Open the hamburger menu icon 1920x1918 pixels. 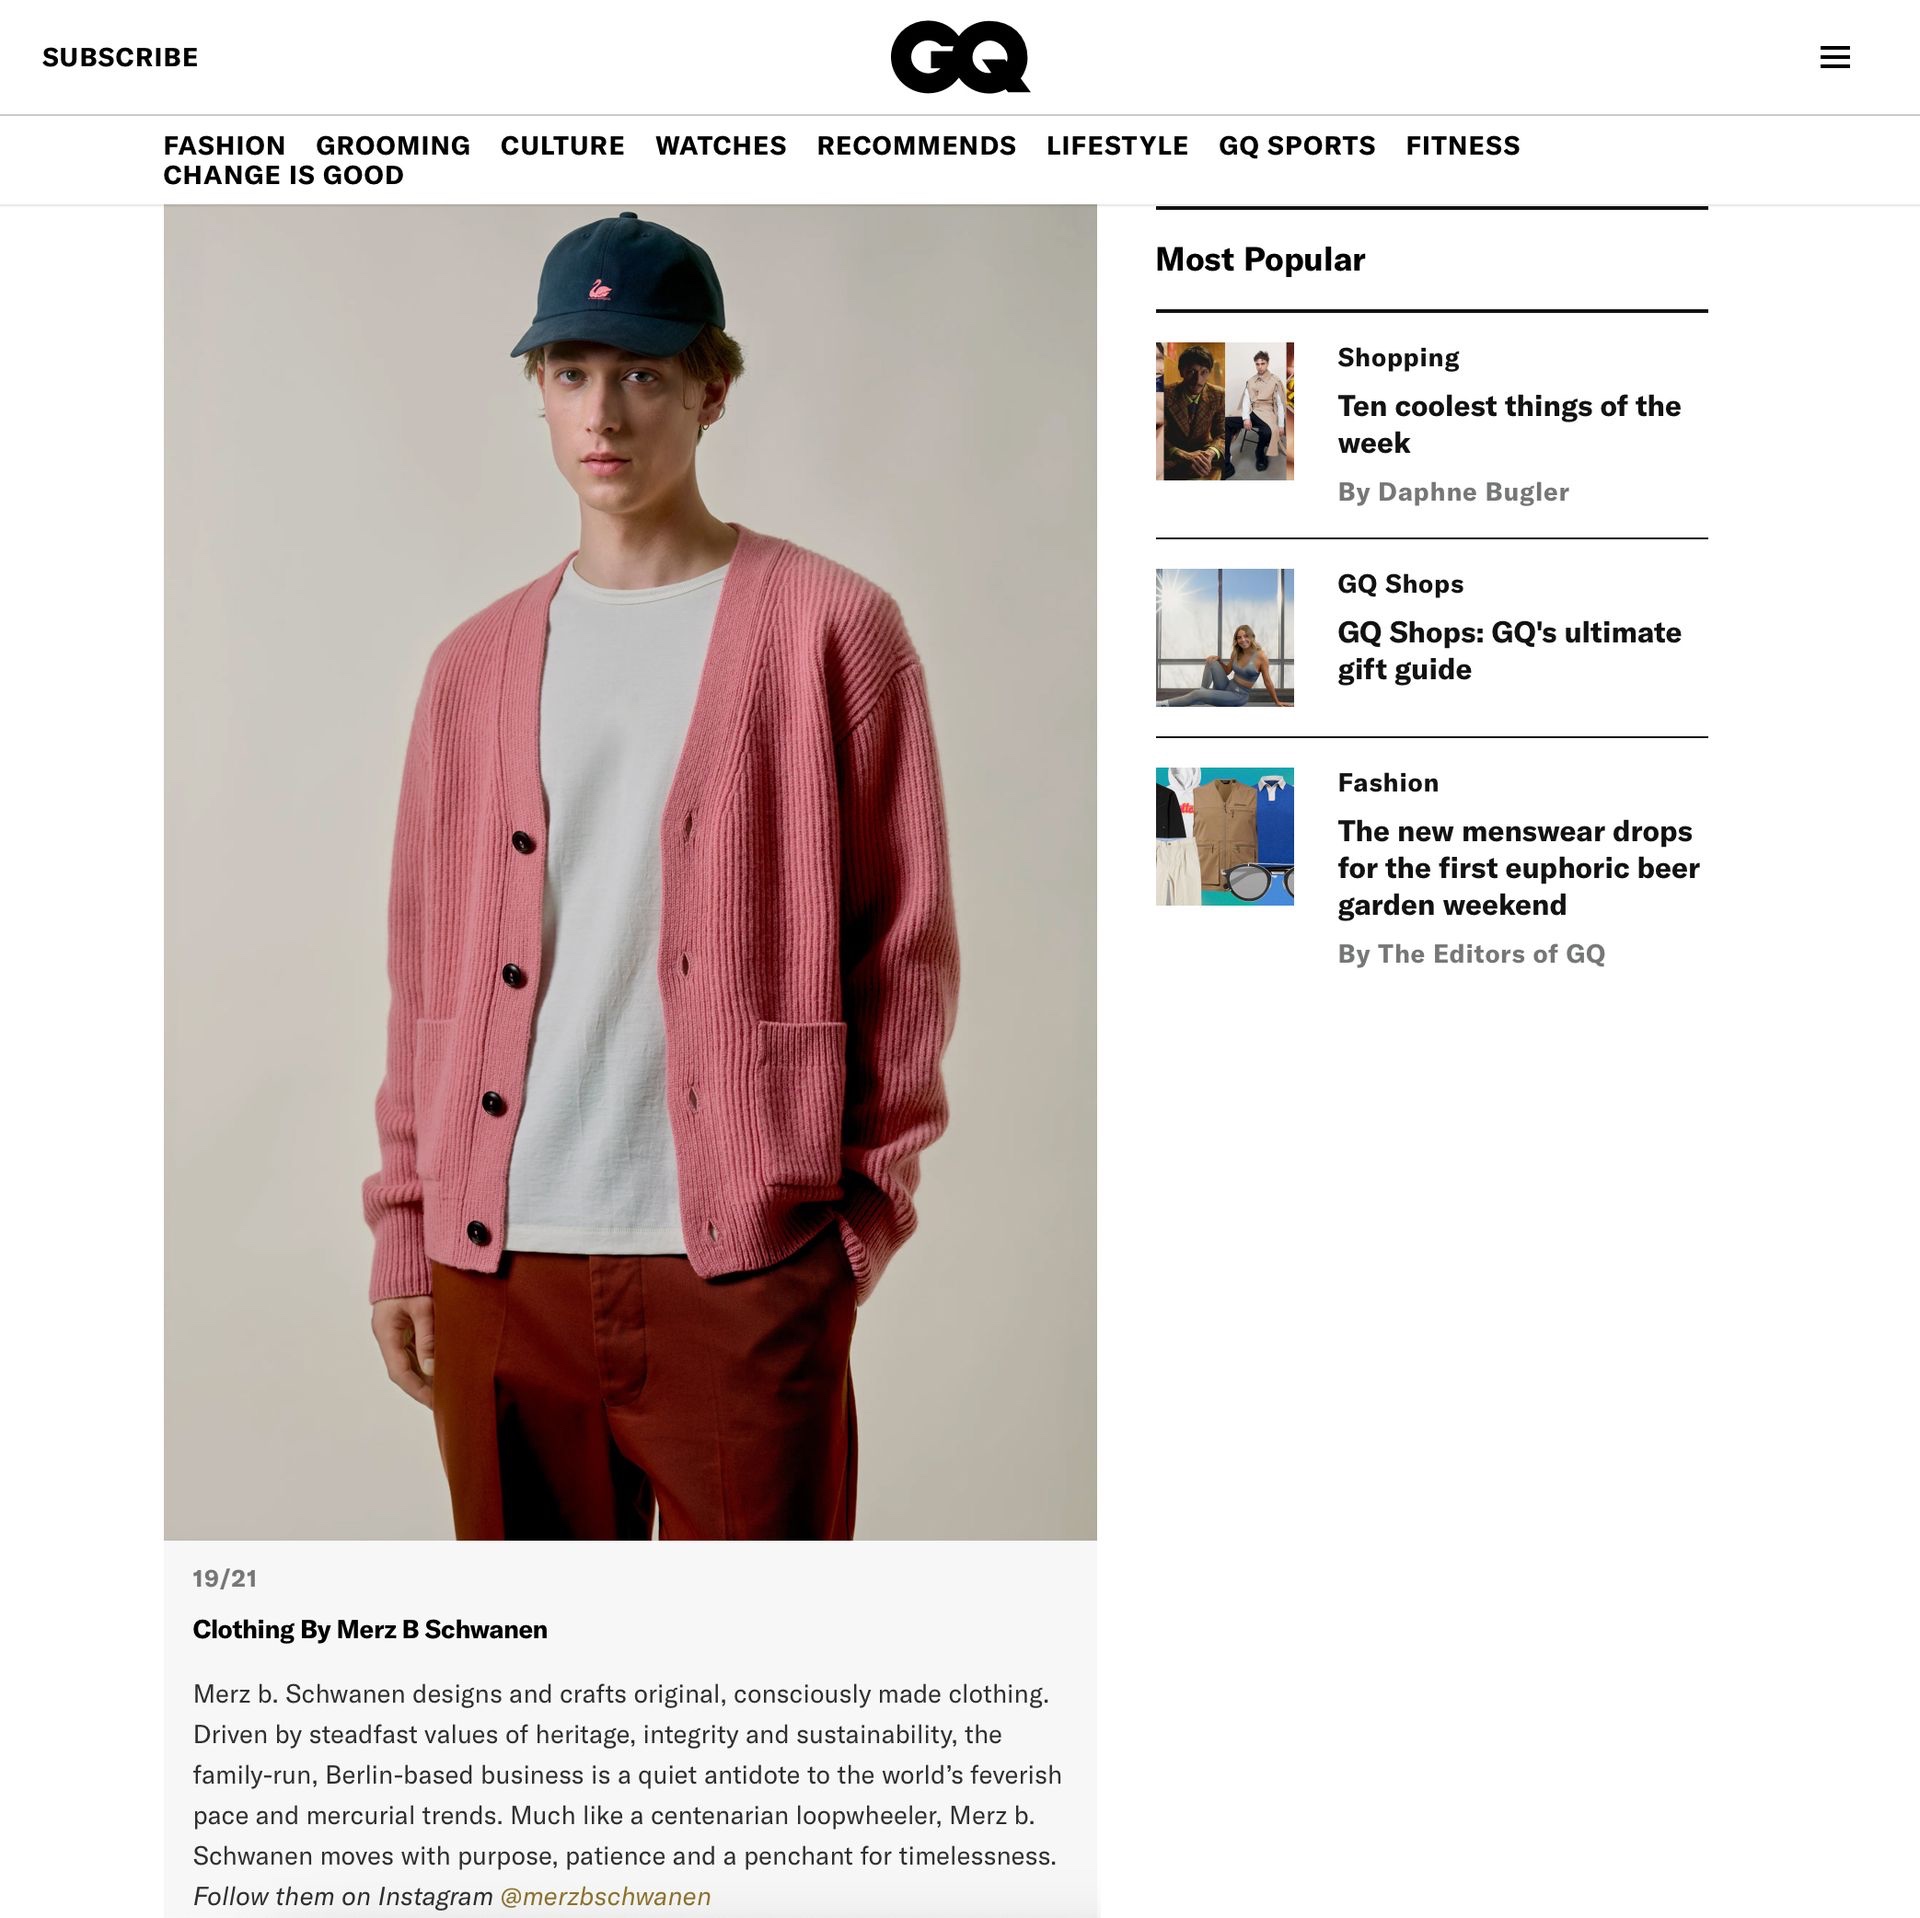tap(1834, 57)
